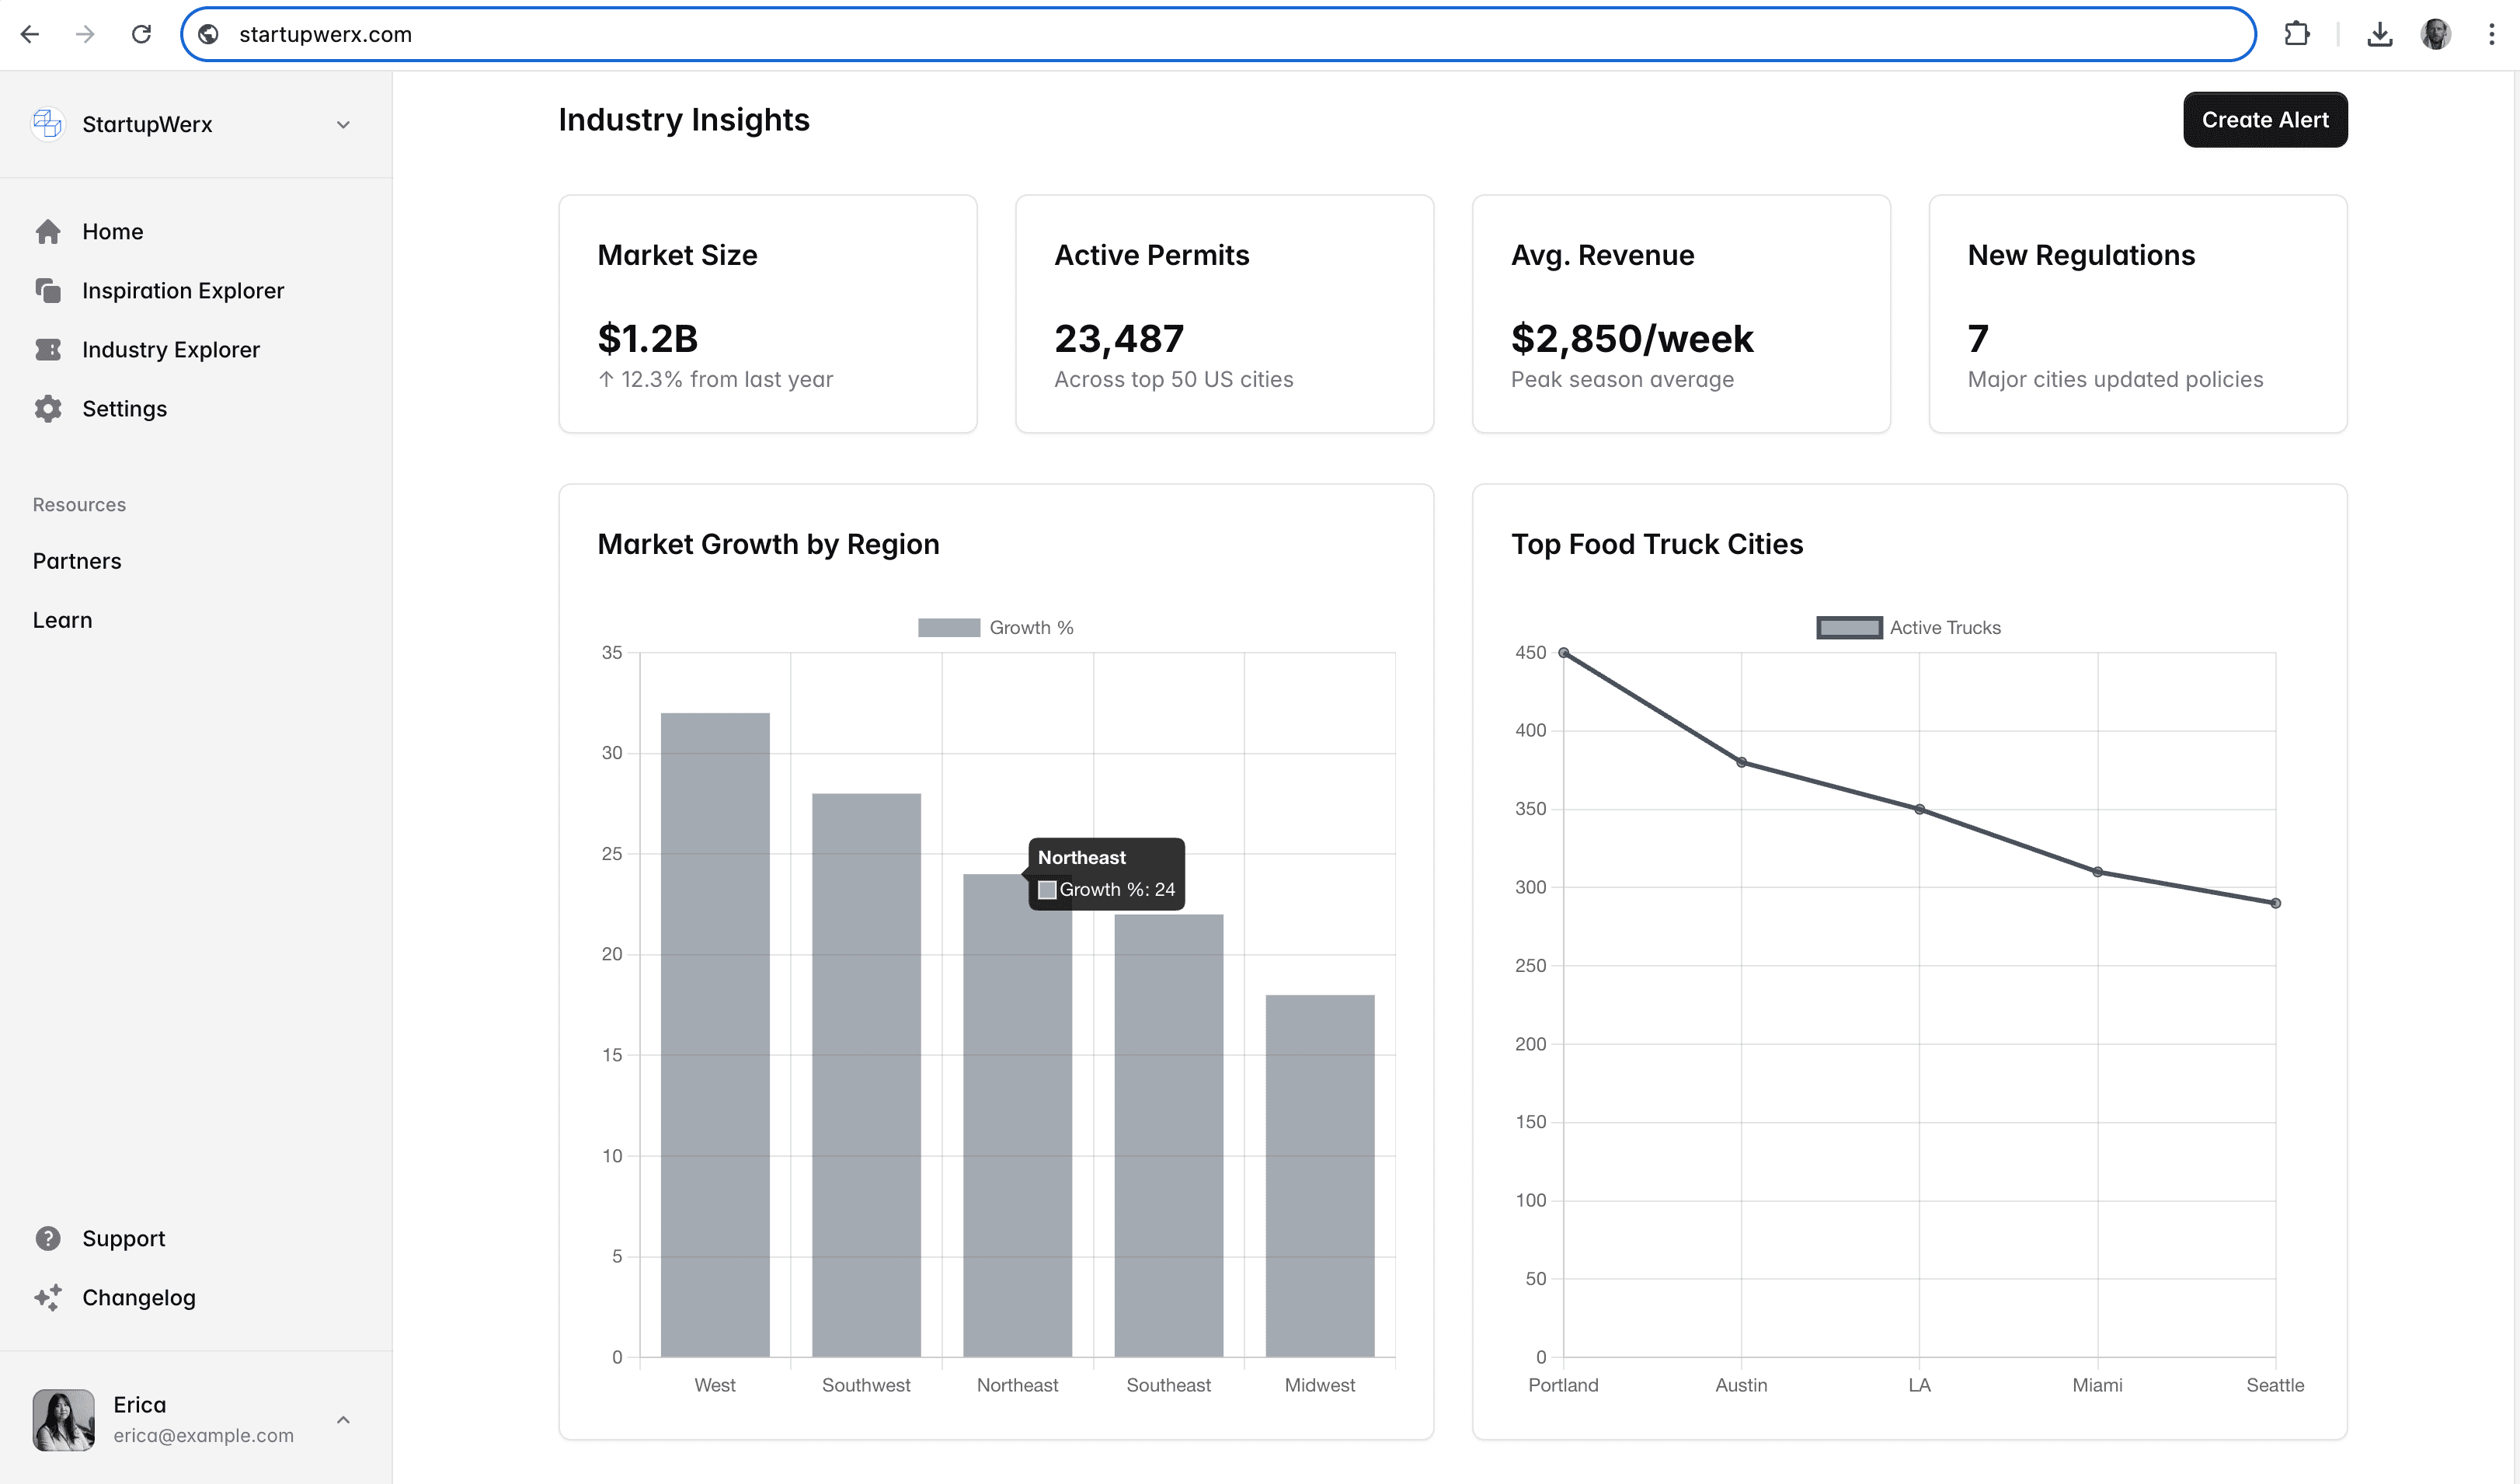Viewport: 2520px width, 1484px height.
Task: Click the Changelog sparkles icon
Action: click(x=47, y=1297)
